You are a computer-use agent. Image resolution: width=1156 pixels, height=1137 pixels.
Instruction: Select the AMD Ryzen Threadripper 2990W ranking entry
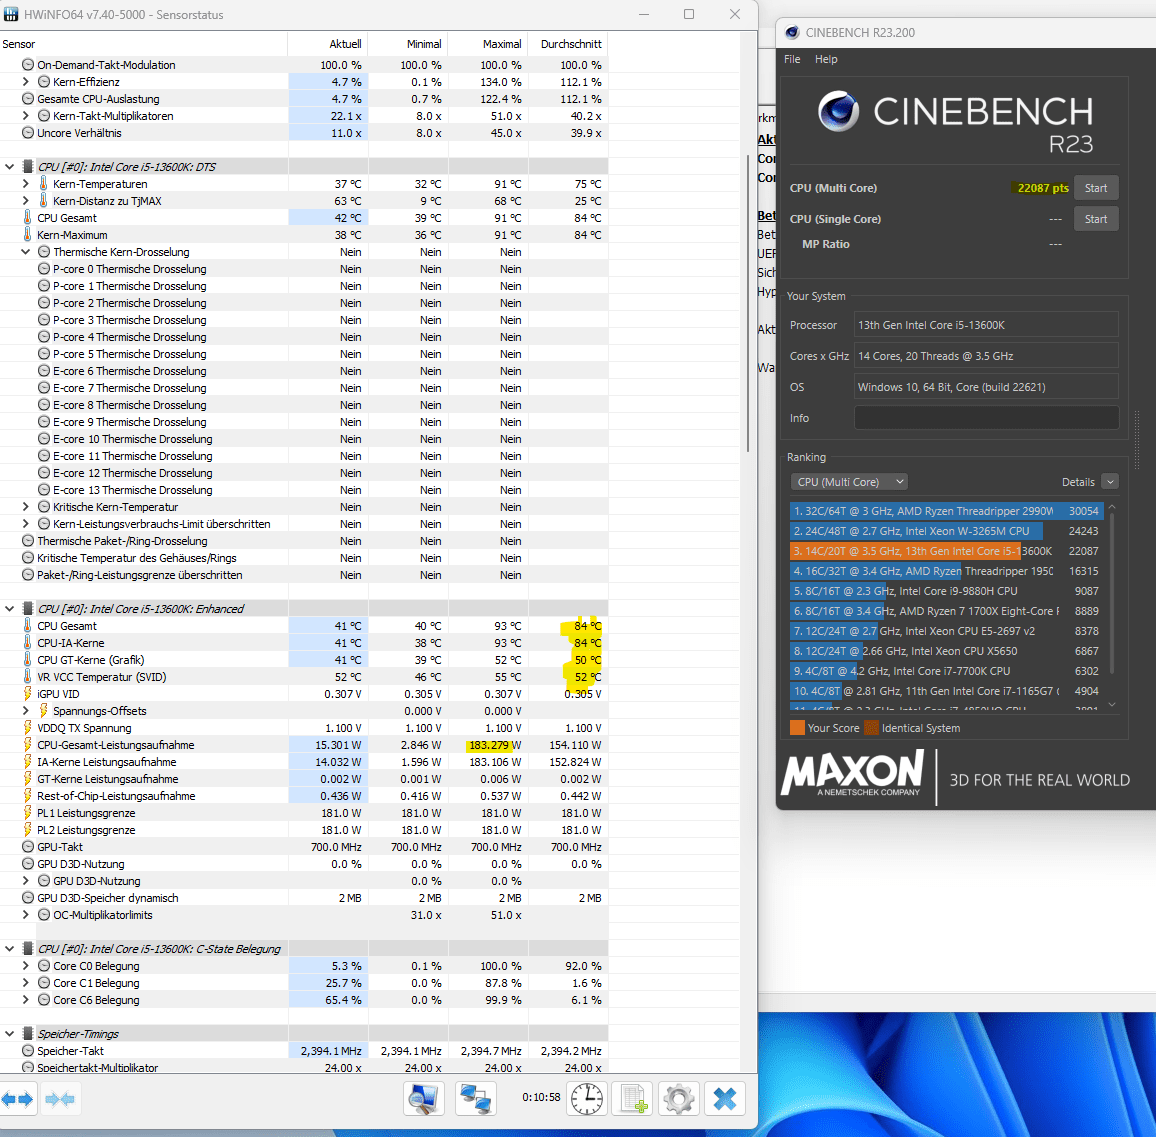coord(946,511)
